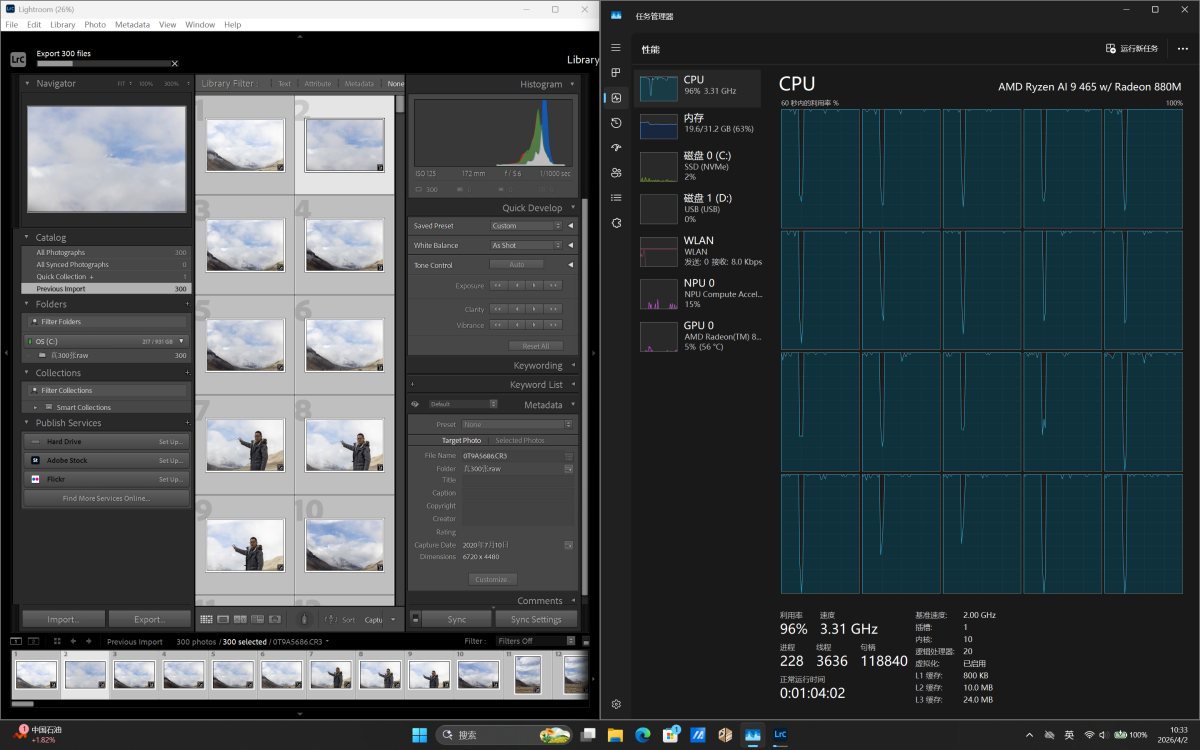Open the Metadata menu in menu bar
The height and width of the screenshot is (750, 1200).
click(132, 24)
